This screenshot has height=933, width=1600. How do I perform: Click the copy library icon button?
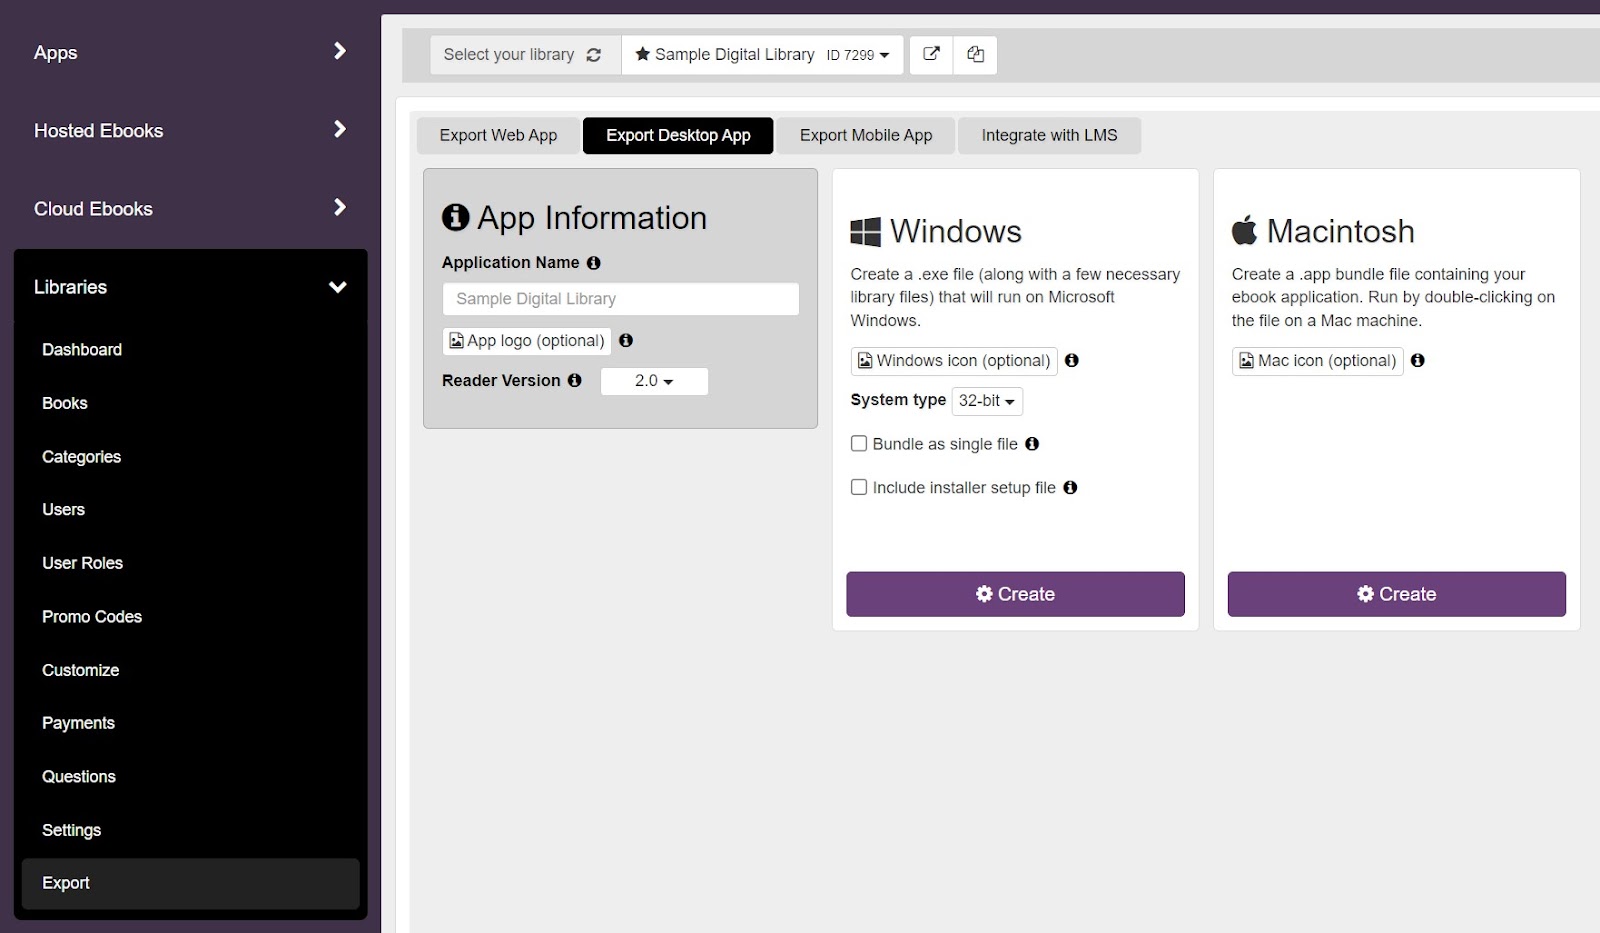(975, 55)
